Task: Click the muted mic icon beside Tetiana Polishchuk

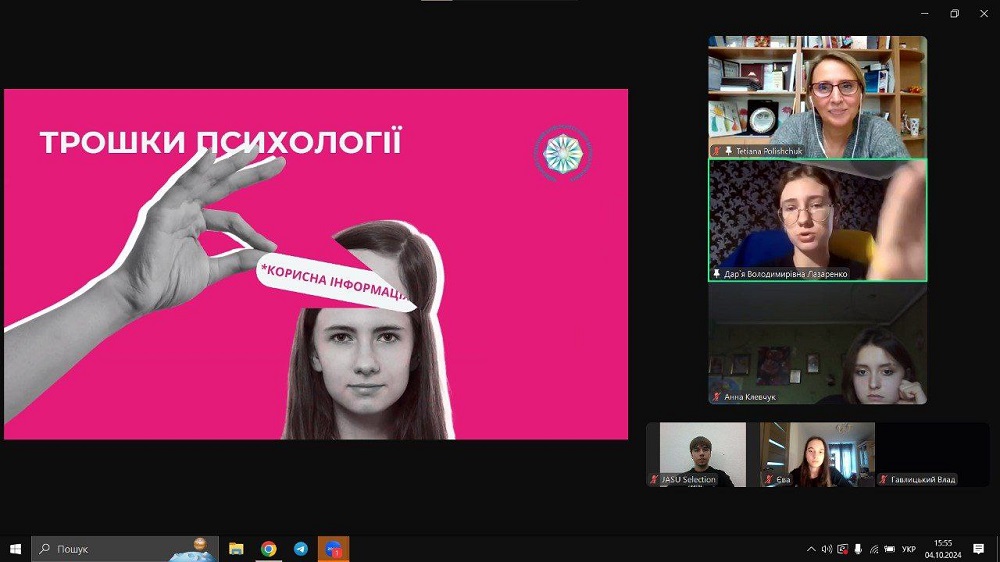Action: click(x=716, y=151)
